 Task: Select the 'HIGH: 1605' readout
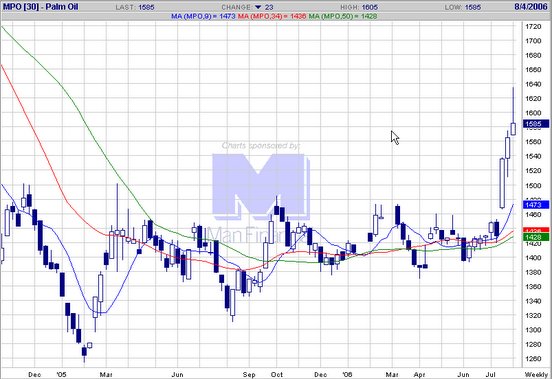[359, 7]
